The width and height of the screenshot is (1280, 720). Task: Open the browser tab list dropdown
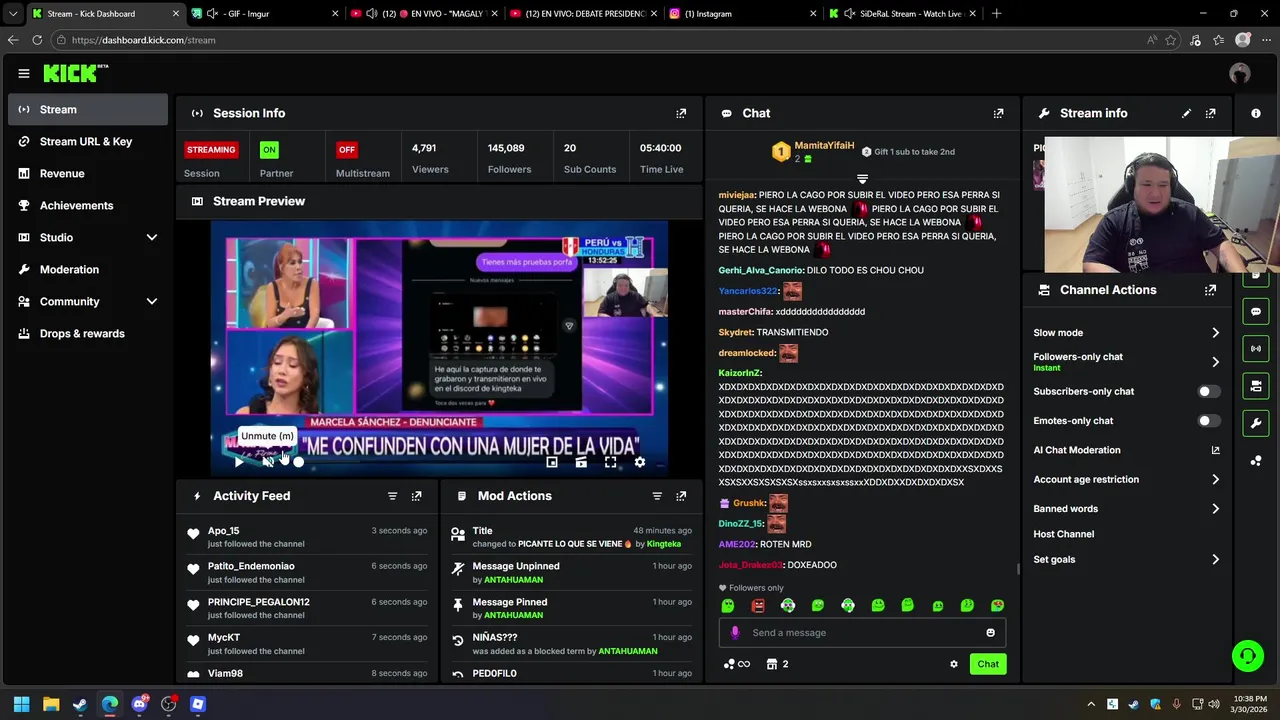(13, 14)
